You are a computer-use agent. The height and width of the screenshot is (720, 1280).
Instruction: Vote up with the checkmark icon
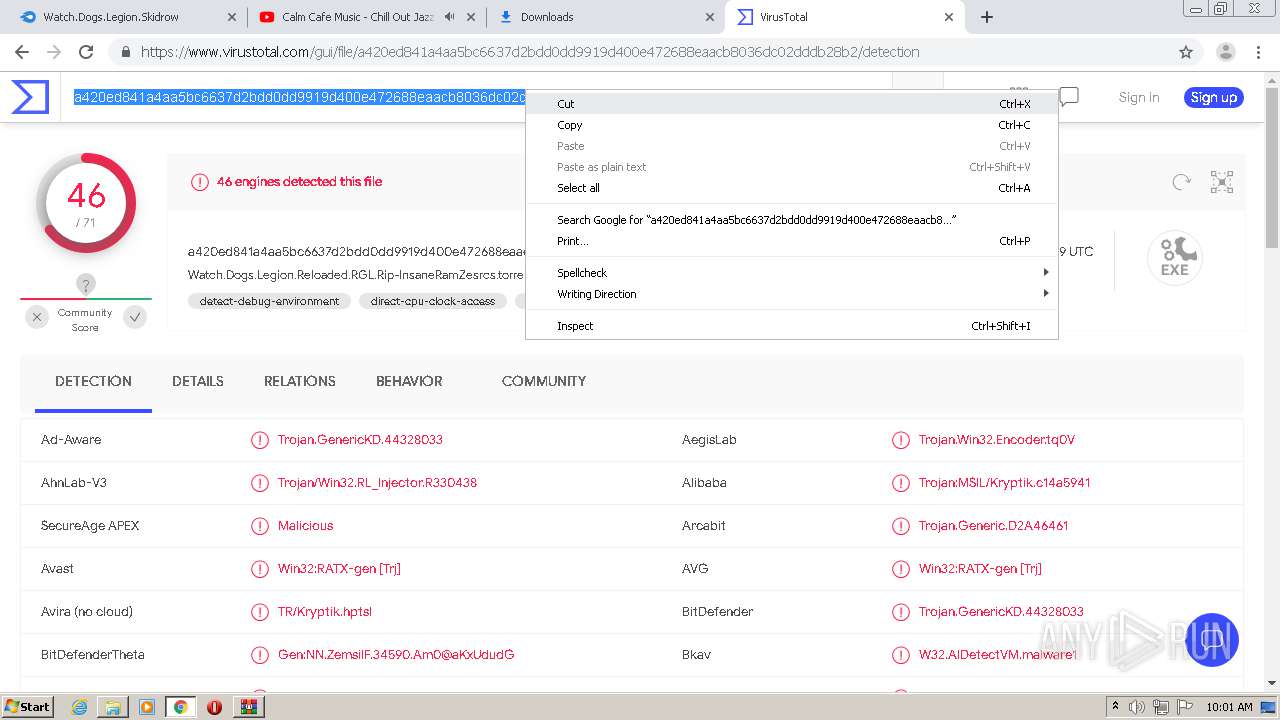click(x=135, y=317)
